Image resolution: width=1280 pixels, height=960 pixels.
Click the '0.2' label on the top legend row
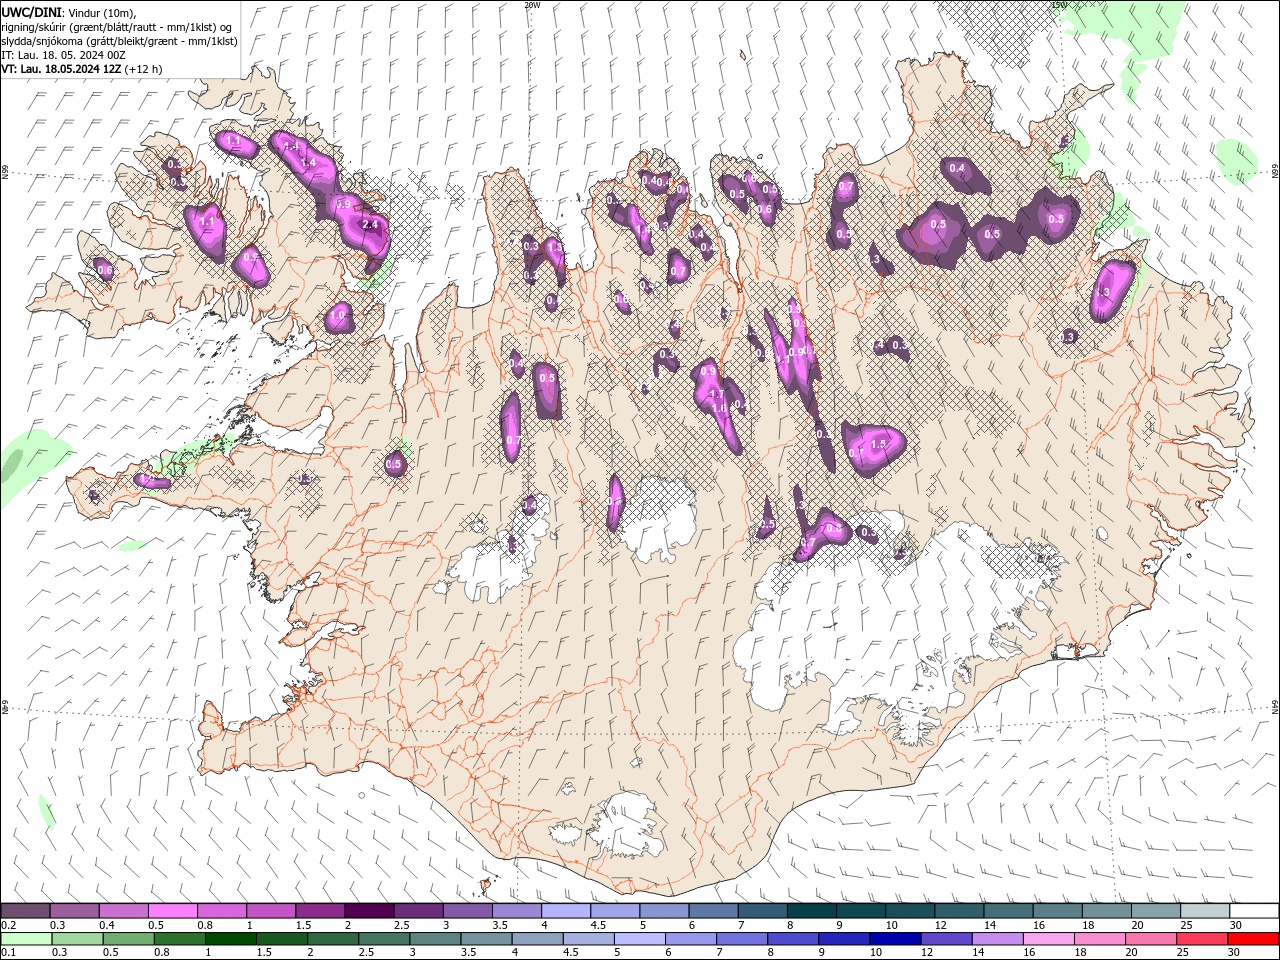8,925
